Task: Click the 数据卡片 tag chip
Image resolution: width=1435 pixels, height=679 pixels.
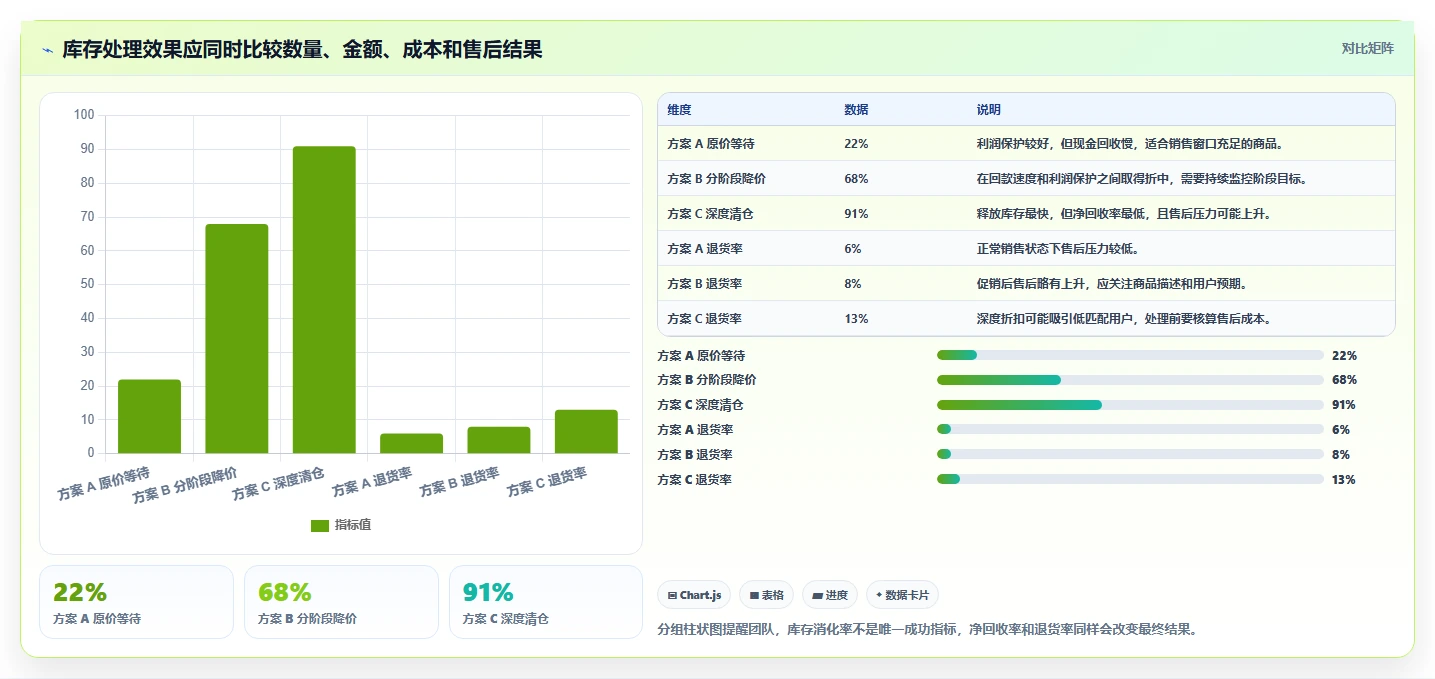Action: click(x=902, y=595)
